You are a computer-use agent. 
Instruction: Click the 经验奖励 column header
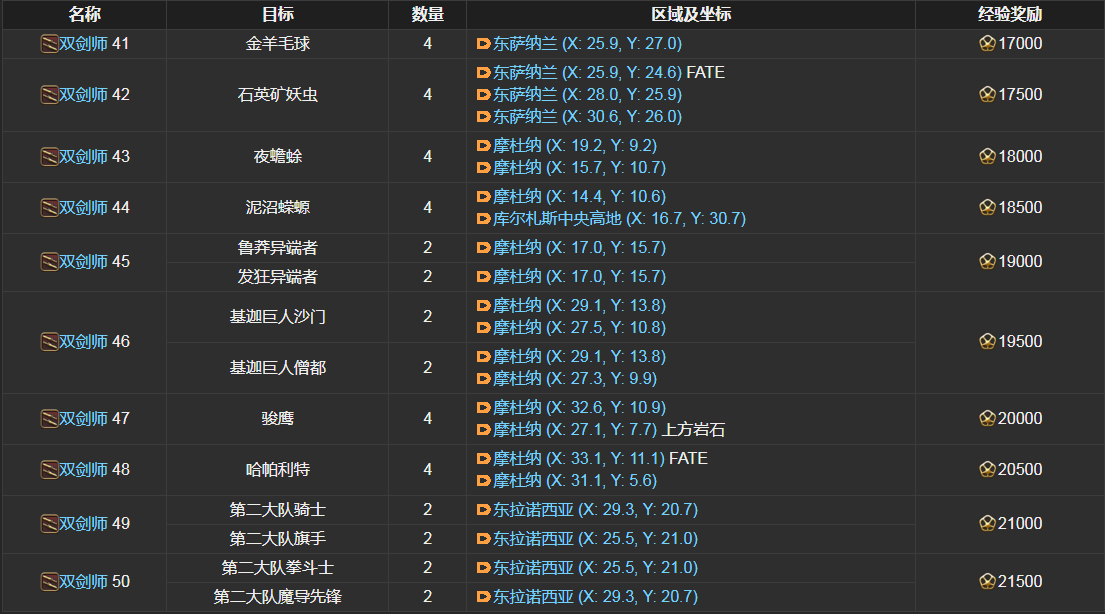tap(1010, 14)
